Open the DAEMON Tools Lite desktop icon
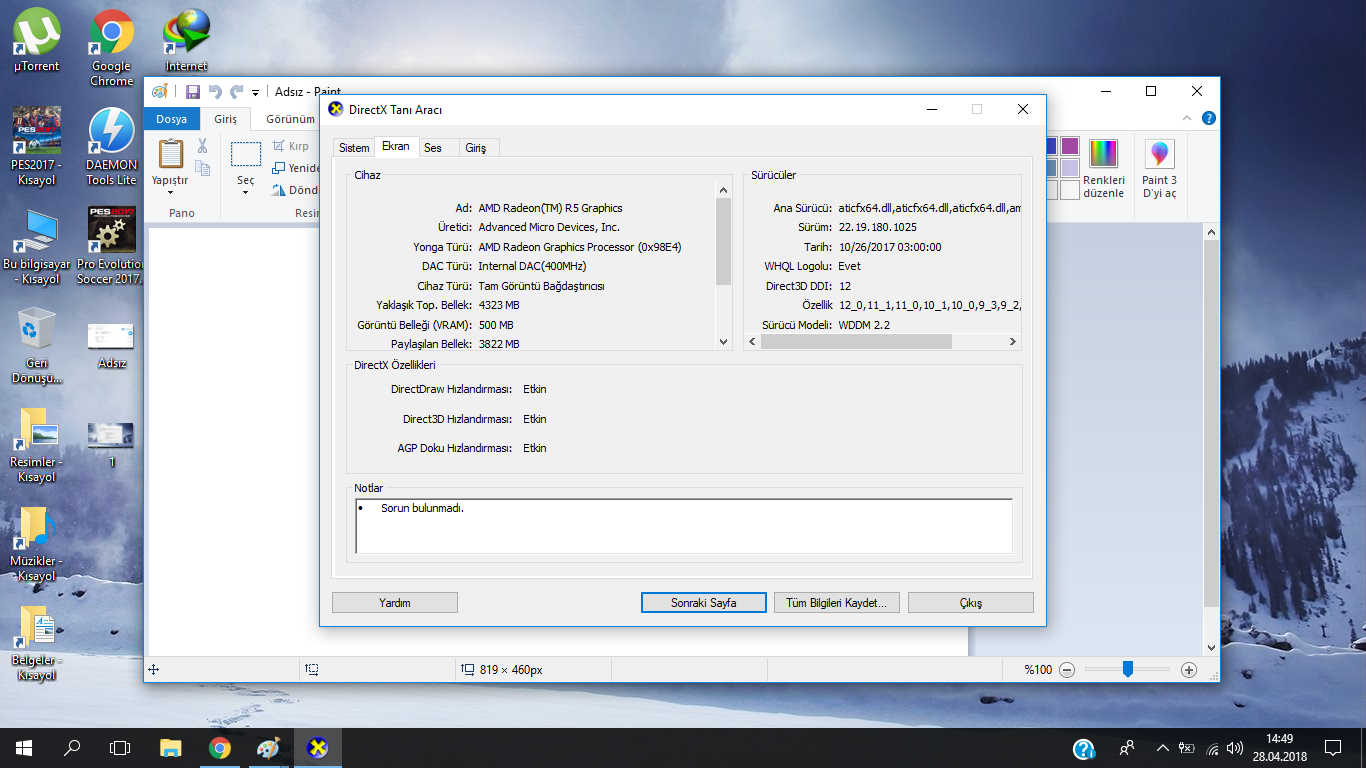 coord(112,146)
